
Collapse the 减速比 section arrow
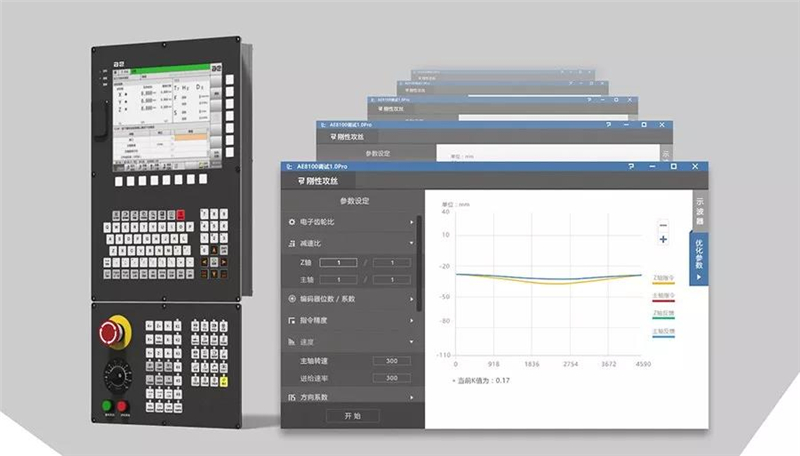coord(411,243)
